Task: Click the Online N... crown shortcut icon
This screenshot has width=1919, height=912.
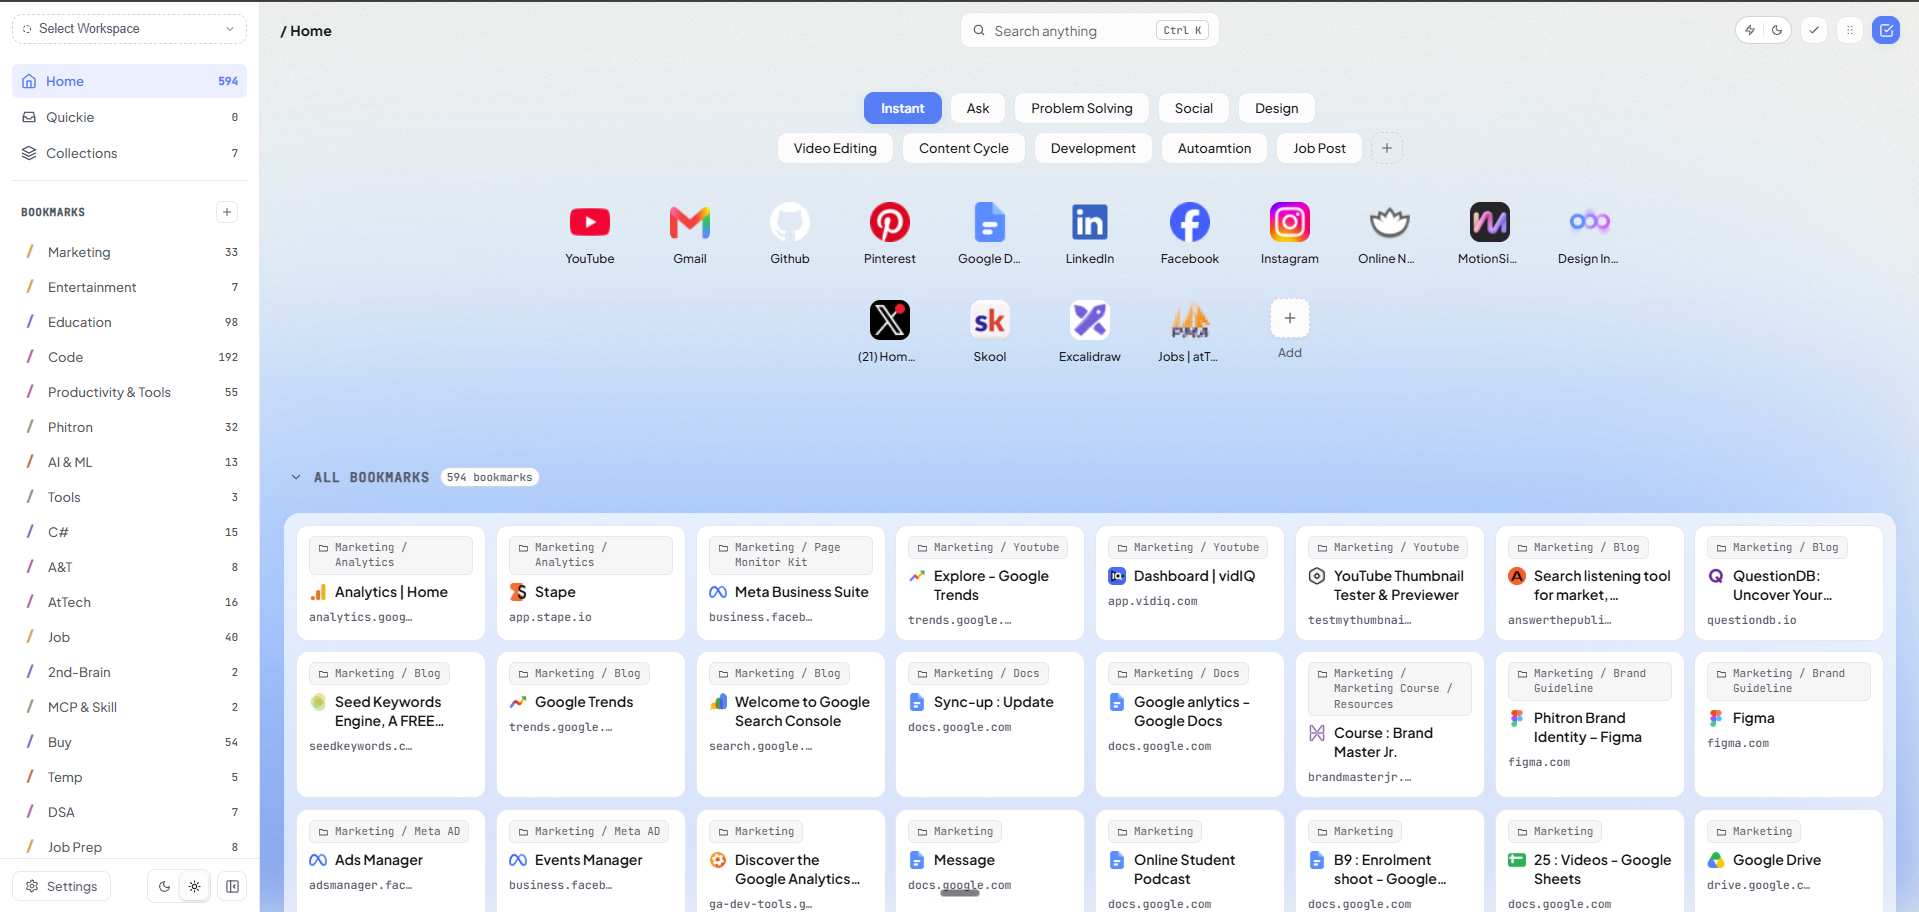Action: pos(1390,222)
